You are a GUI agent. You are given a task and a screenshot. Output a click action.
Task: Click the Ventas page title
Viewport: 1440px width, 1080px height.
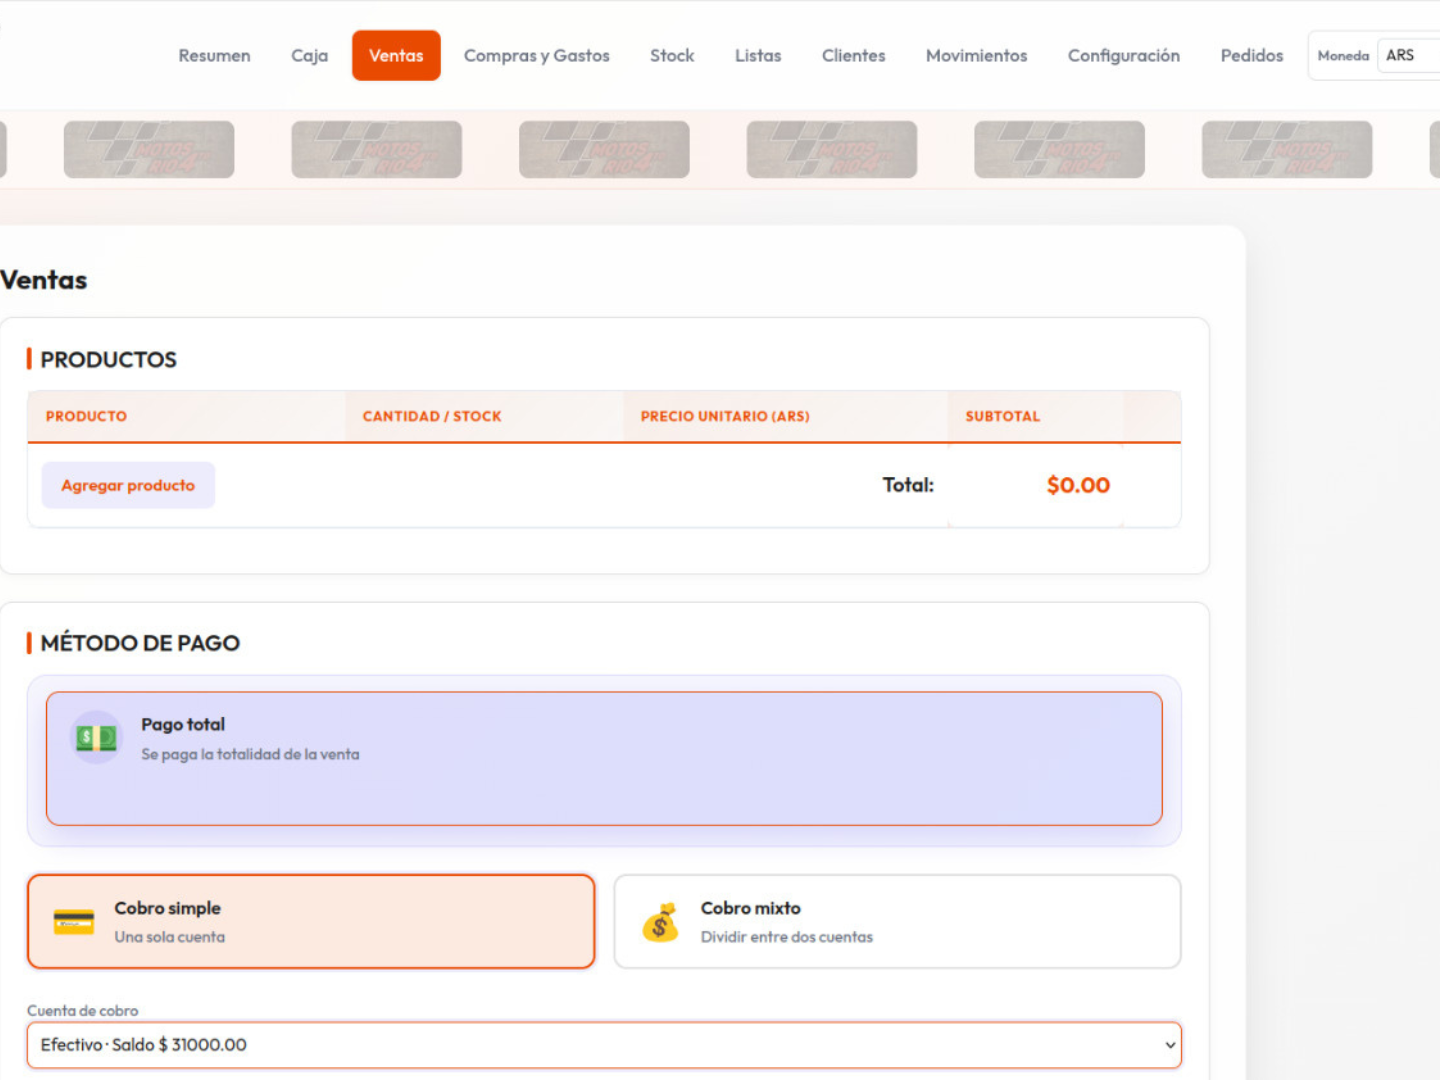(43, 280)
